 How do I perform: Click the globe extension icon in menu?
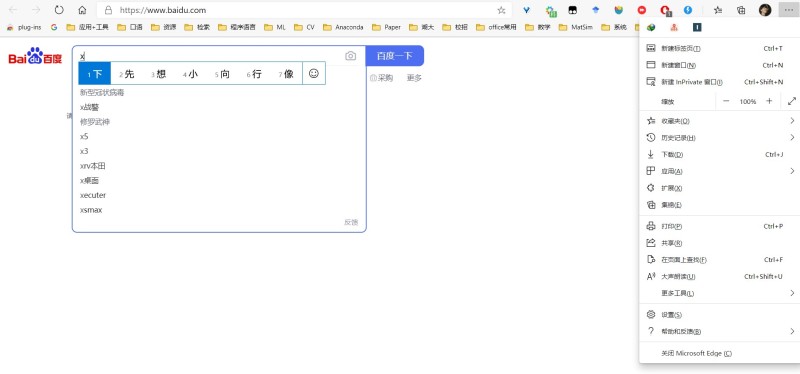coord(651,28)
